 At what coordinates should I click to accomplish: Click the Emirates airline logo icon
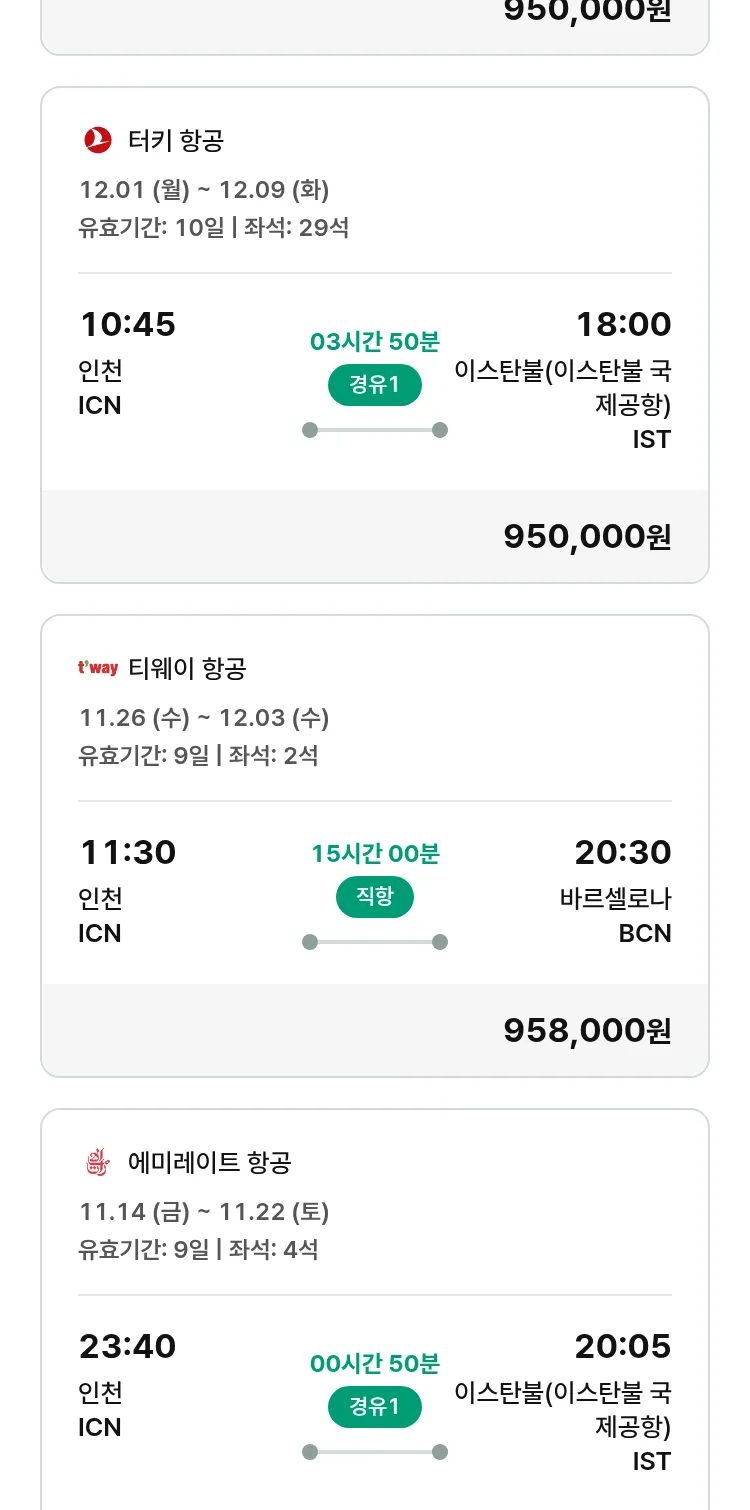click(98, 1163)
